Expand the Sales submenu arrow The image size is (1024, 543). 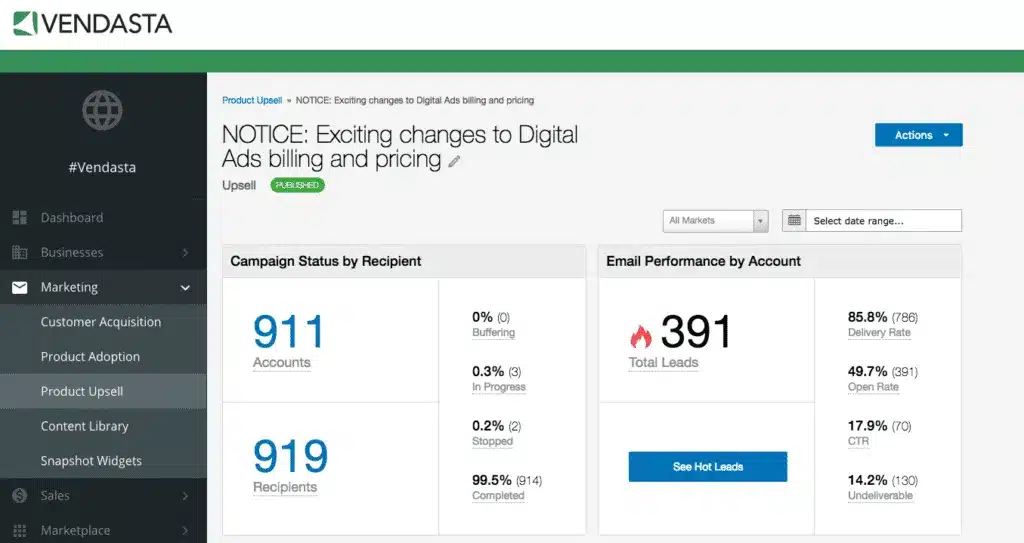185,496
